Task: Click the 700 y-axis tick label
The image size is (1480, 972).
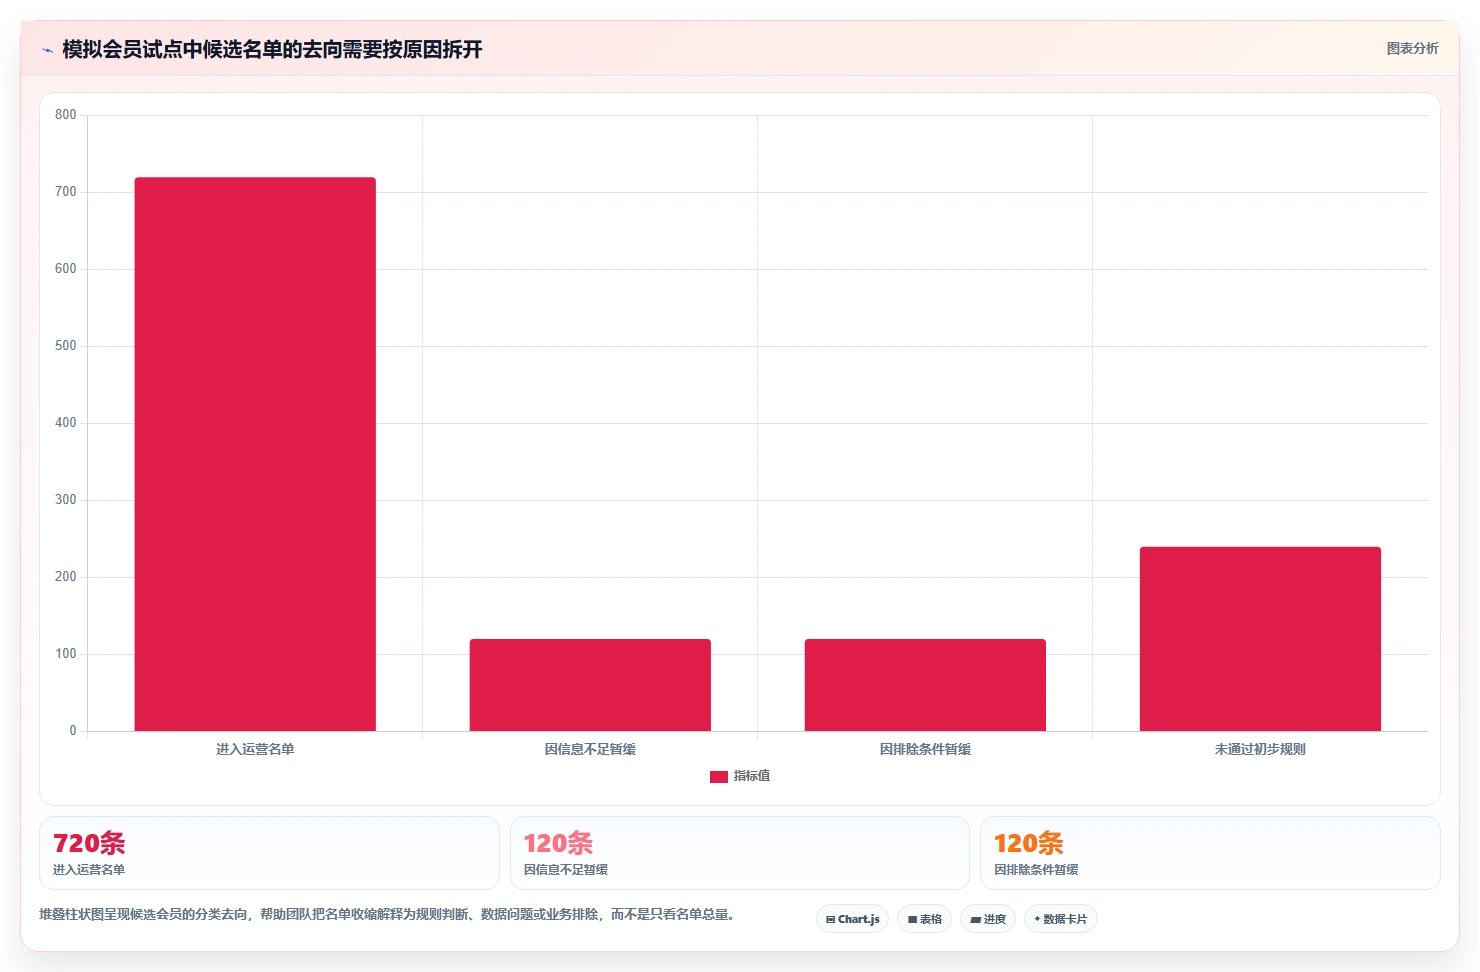Action: 65,192
